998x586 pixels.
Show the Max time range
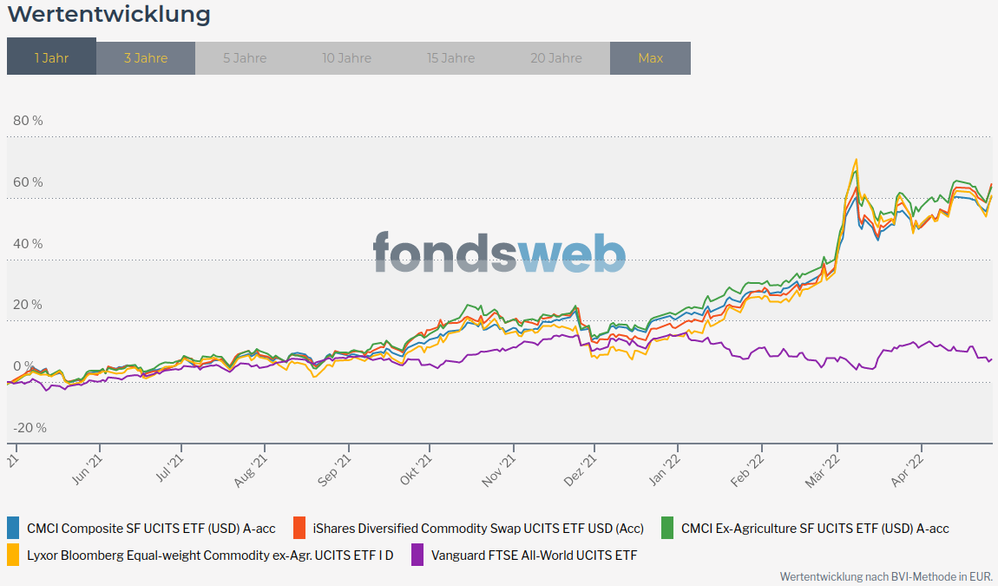650,58
